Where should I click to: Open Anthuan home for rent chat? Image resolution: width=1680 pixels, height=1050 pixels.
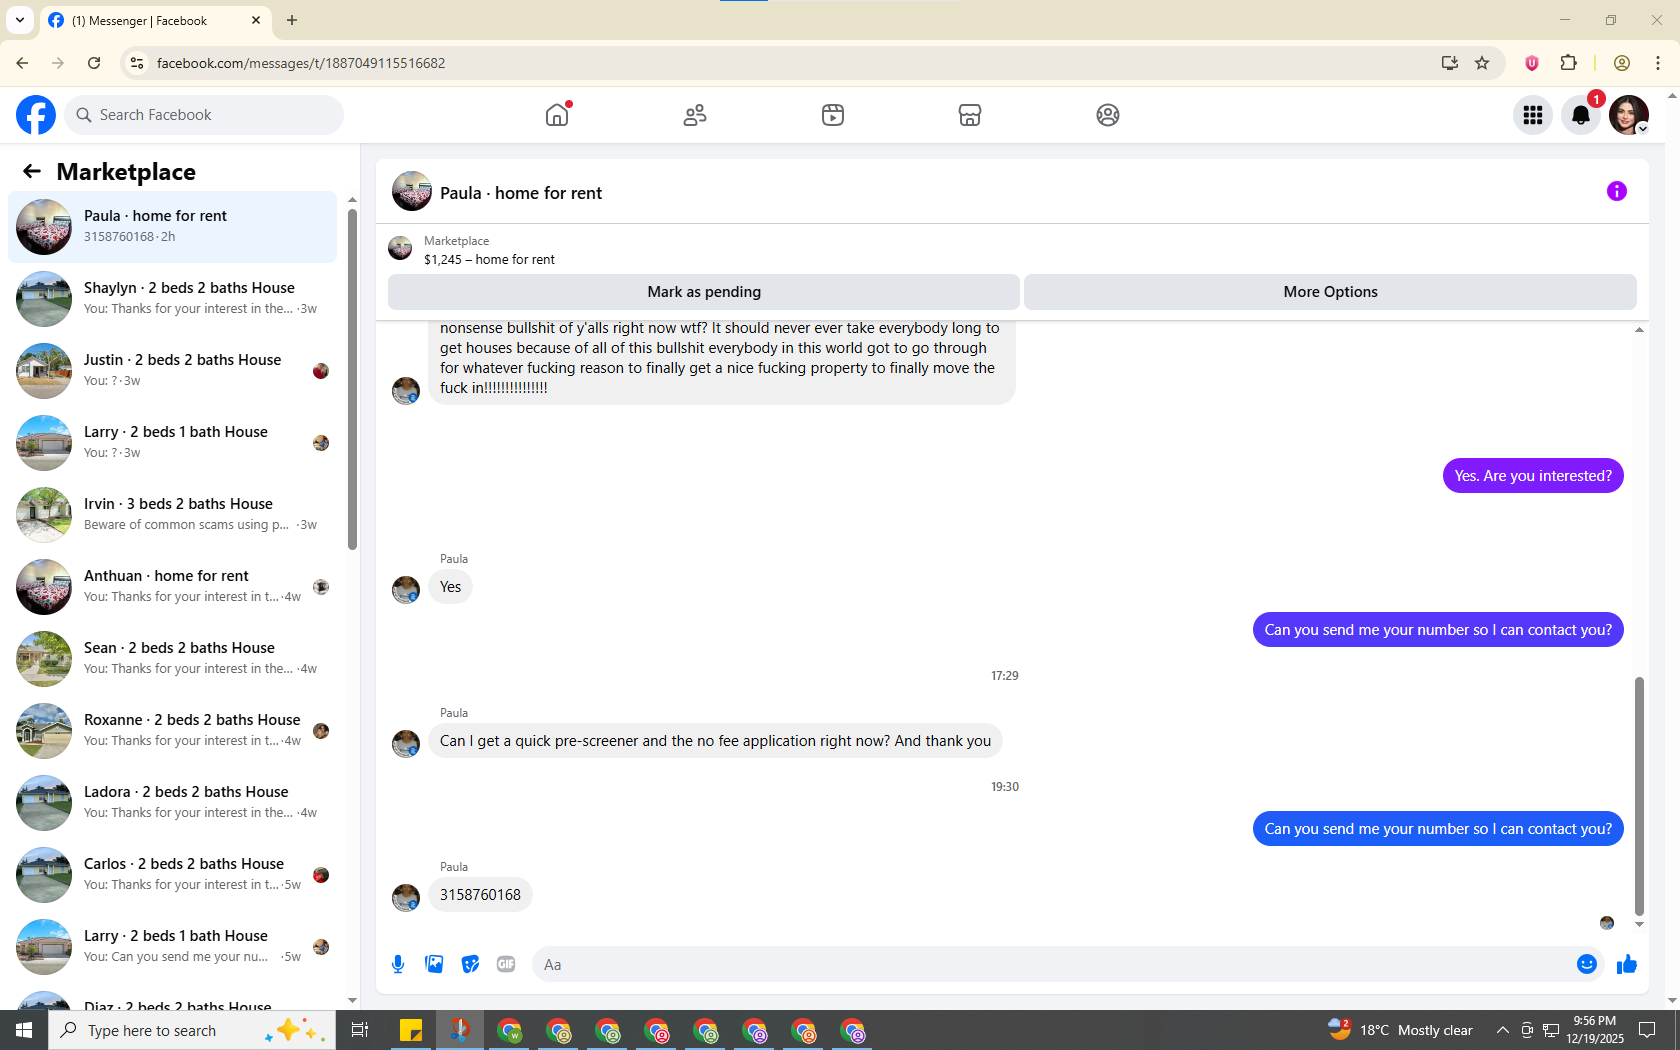(x=173, y=587)
